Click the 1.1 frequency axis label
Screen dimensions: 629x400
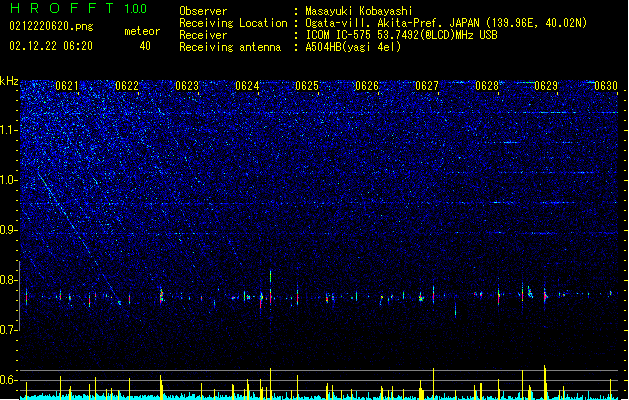9,130
